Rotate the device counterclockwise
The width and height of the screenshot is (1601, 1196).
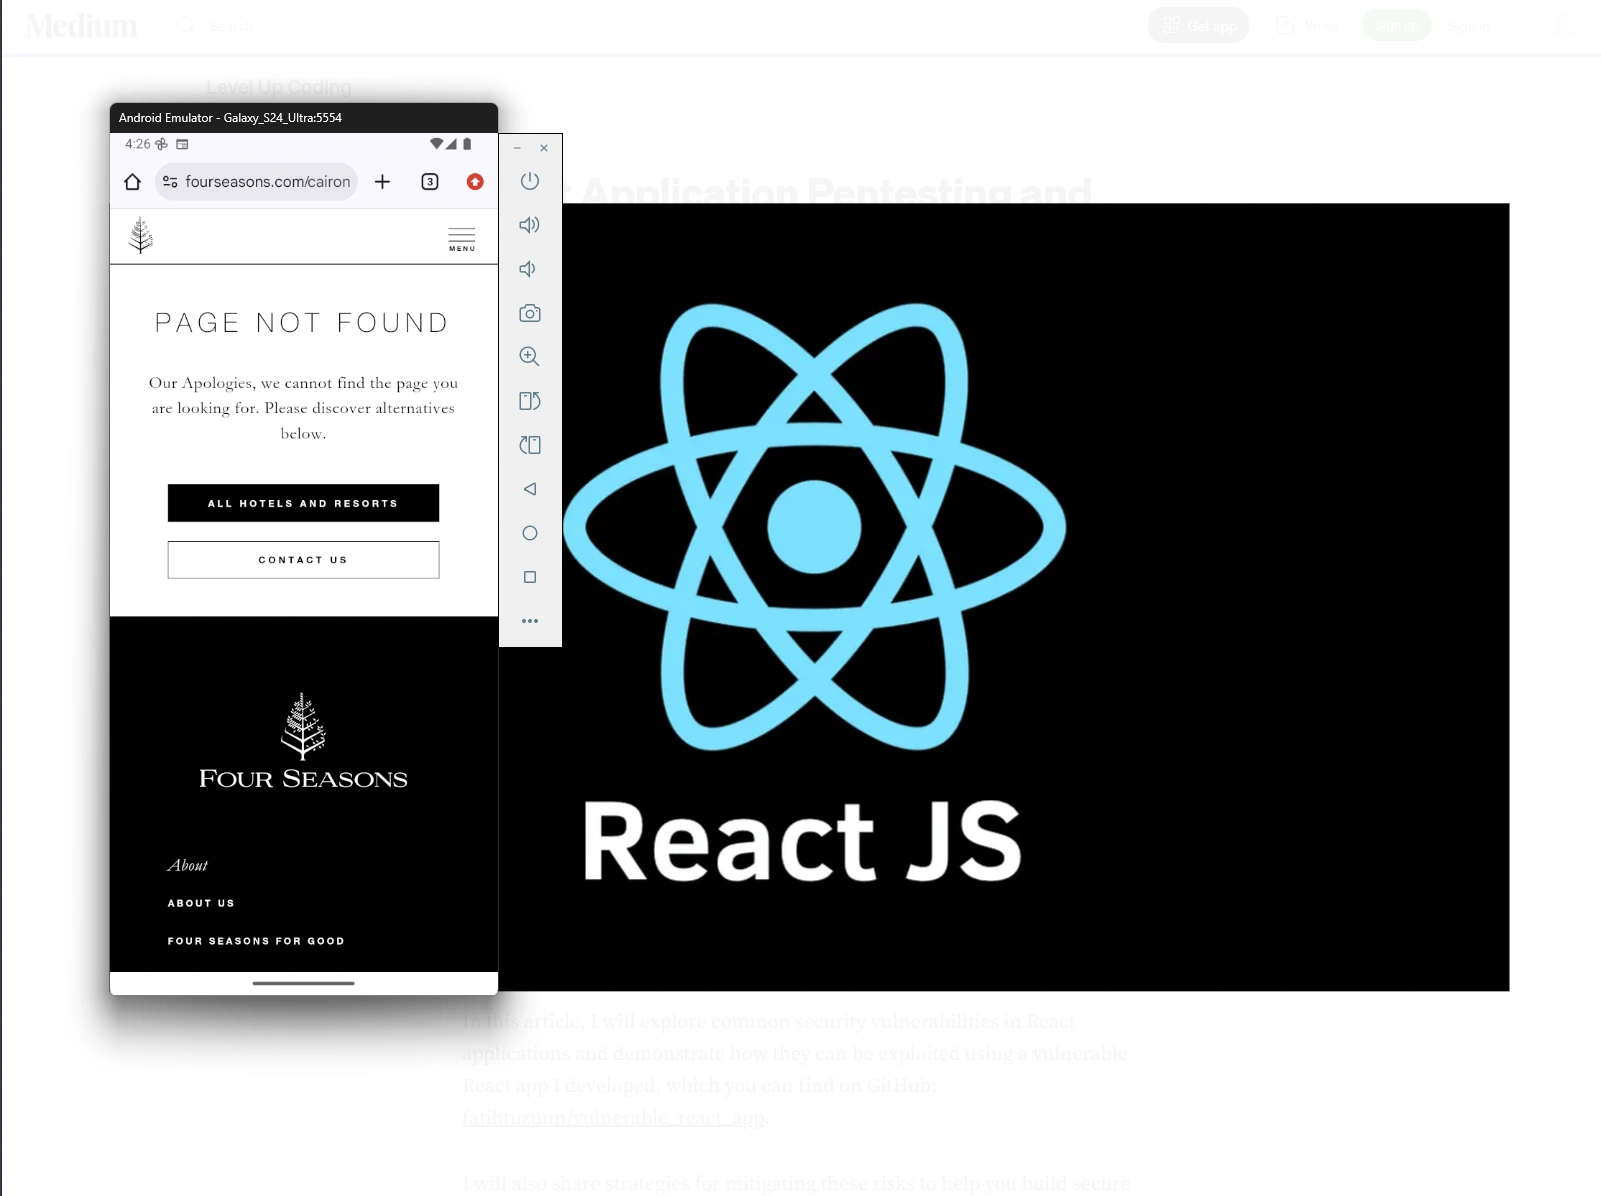(530, 400)
